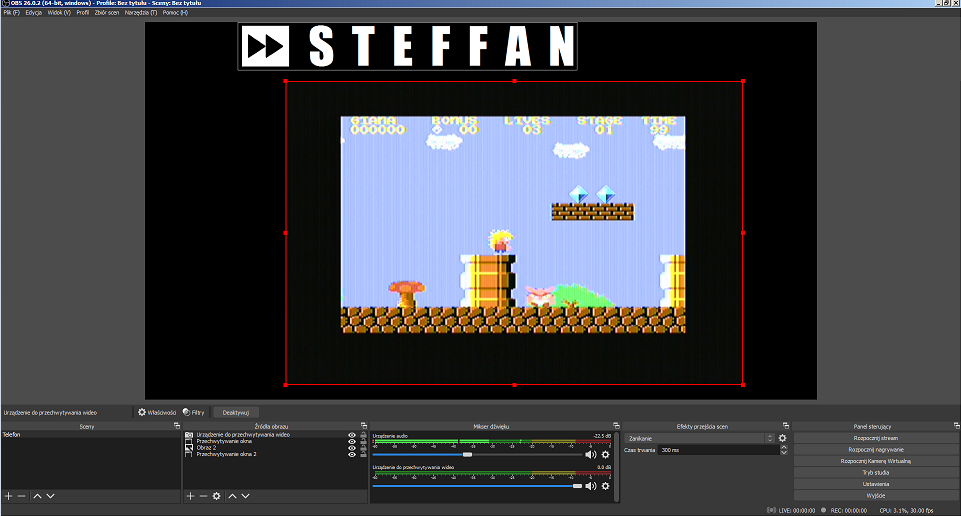Open Zbiór scen menu
This screenshot has width=961, height=516.
107,12
